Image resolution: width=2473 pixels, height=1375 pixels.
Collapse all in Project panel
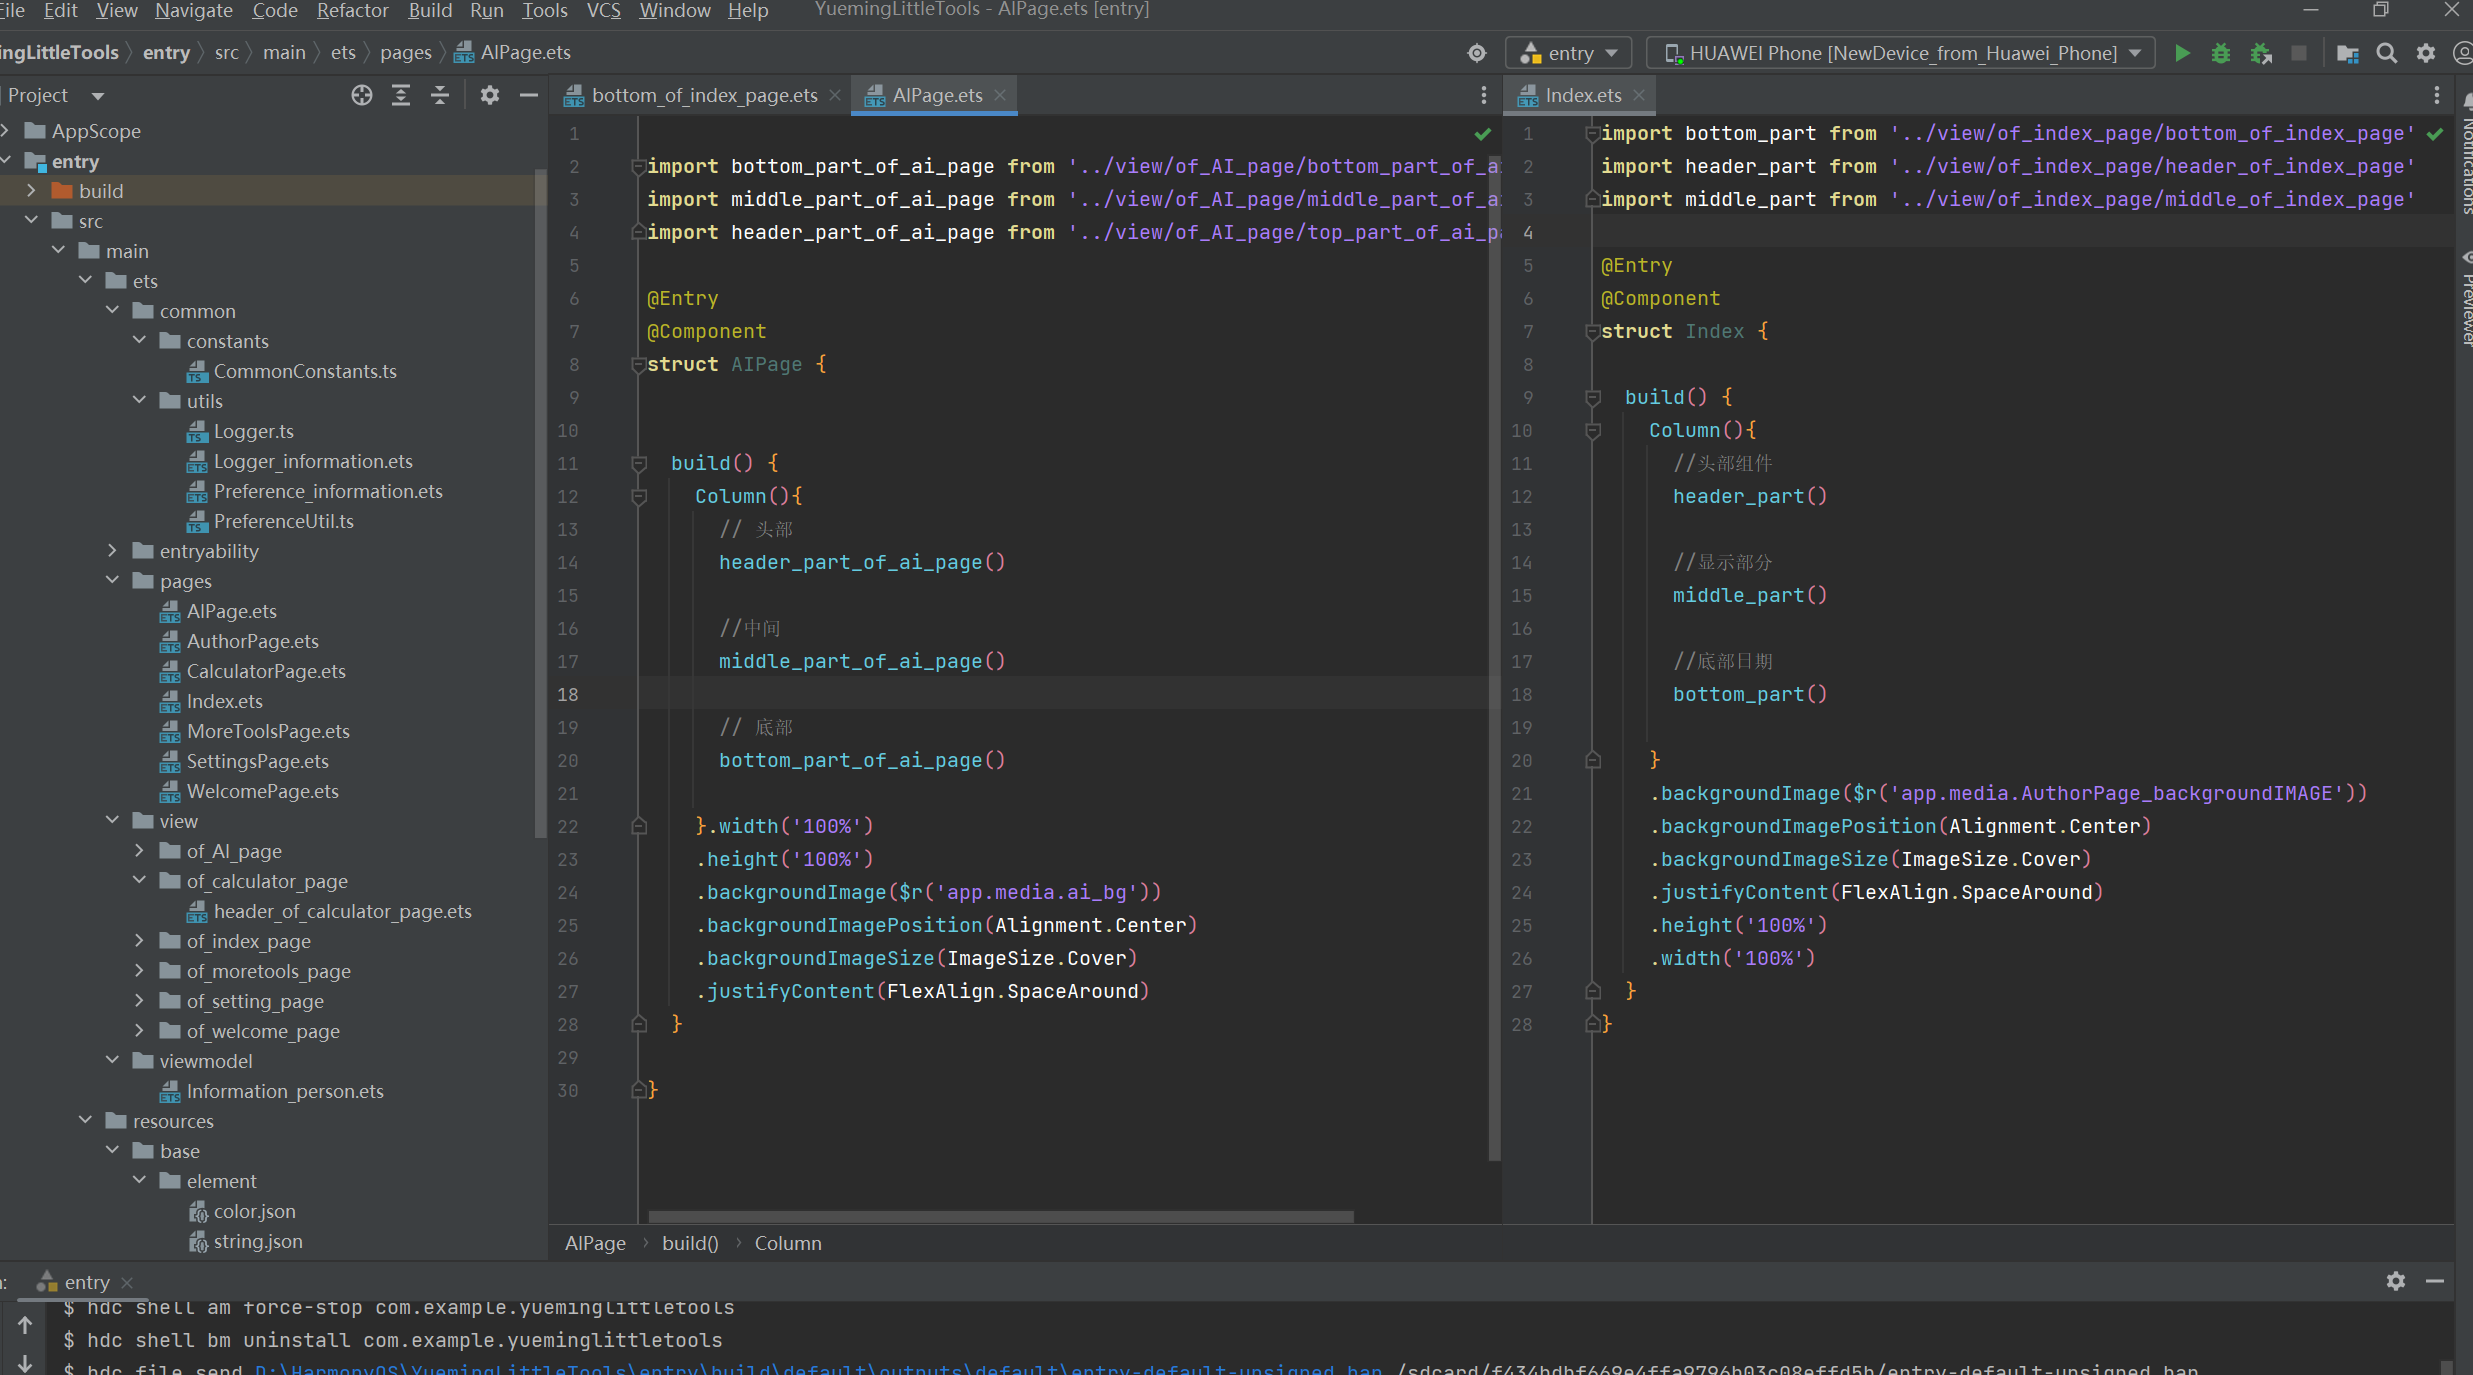click(440, 95)
